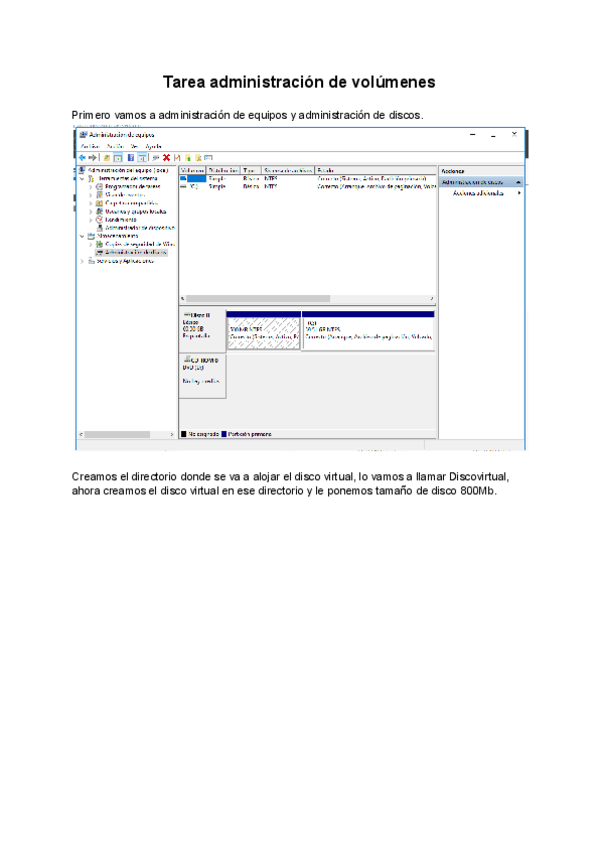Viewport: 600px width, 848px height.
Task: Open the Archivo menu
Action: [90, 146]
